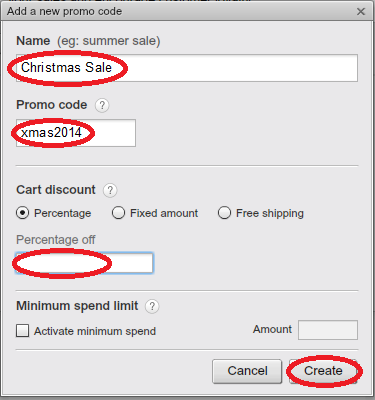Open the Promo code help tooltip icon
This screenshot has width=375, height=400.
click(102, 105)
